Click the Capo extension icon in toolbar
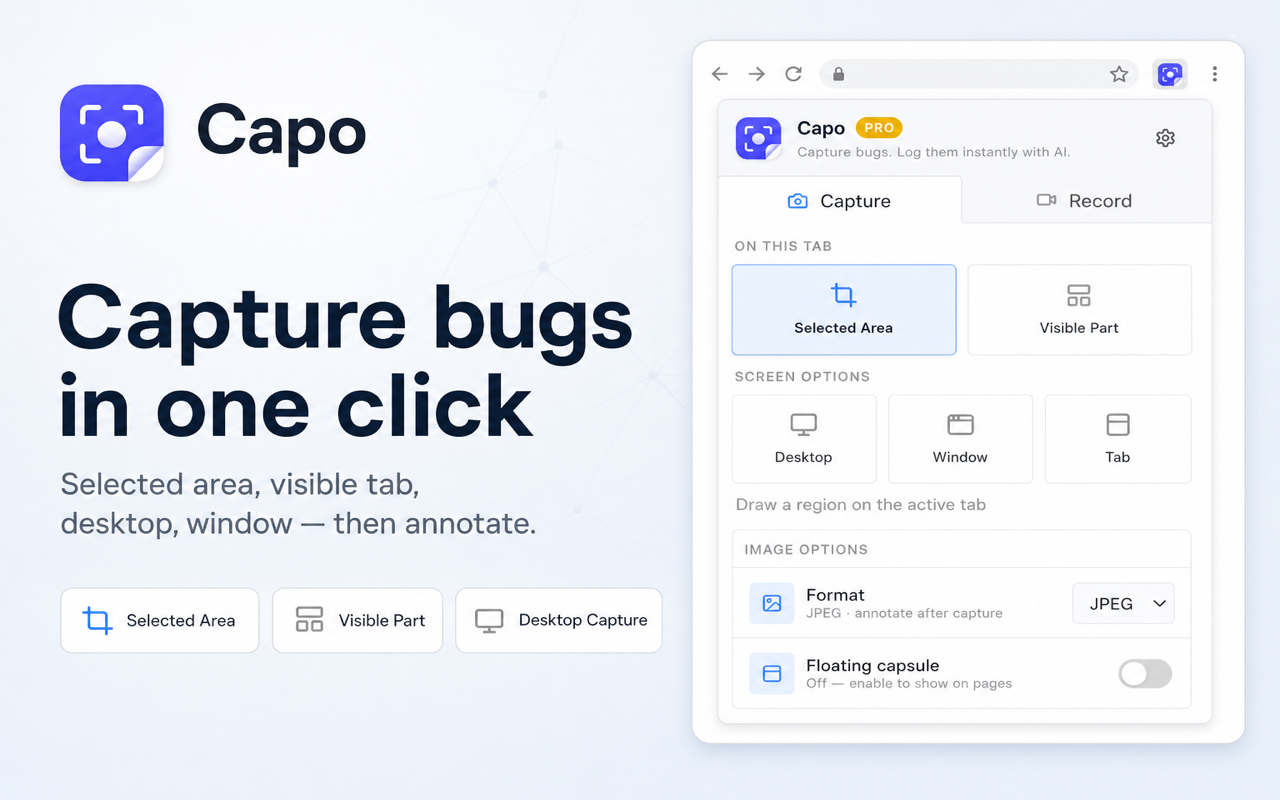The height and width of the screenshot is (800, 1280). 1170,74
